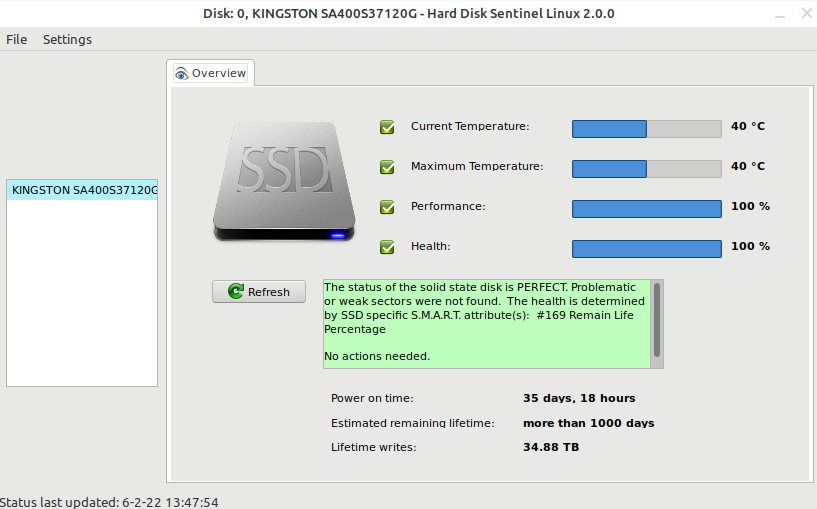
Task: Click the Current Temperature progress bar
Action: click(647, 129)
